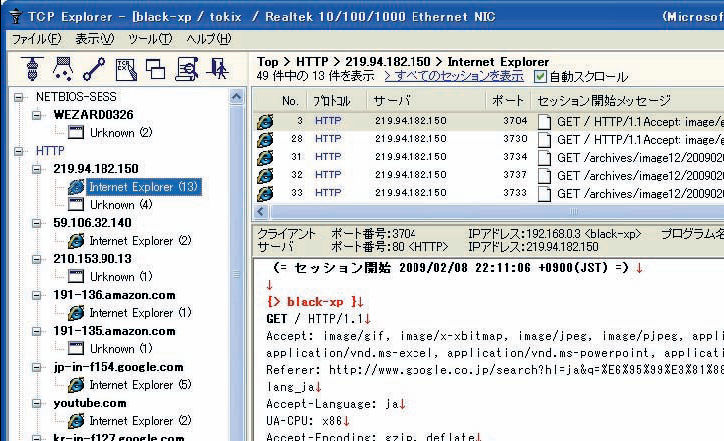The width and height of the screenshot is (724, 441).
Task: Collapse the 191-136.amazon.com tree node
Action: [36, 295]
